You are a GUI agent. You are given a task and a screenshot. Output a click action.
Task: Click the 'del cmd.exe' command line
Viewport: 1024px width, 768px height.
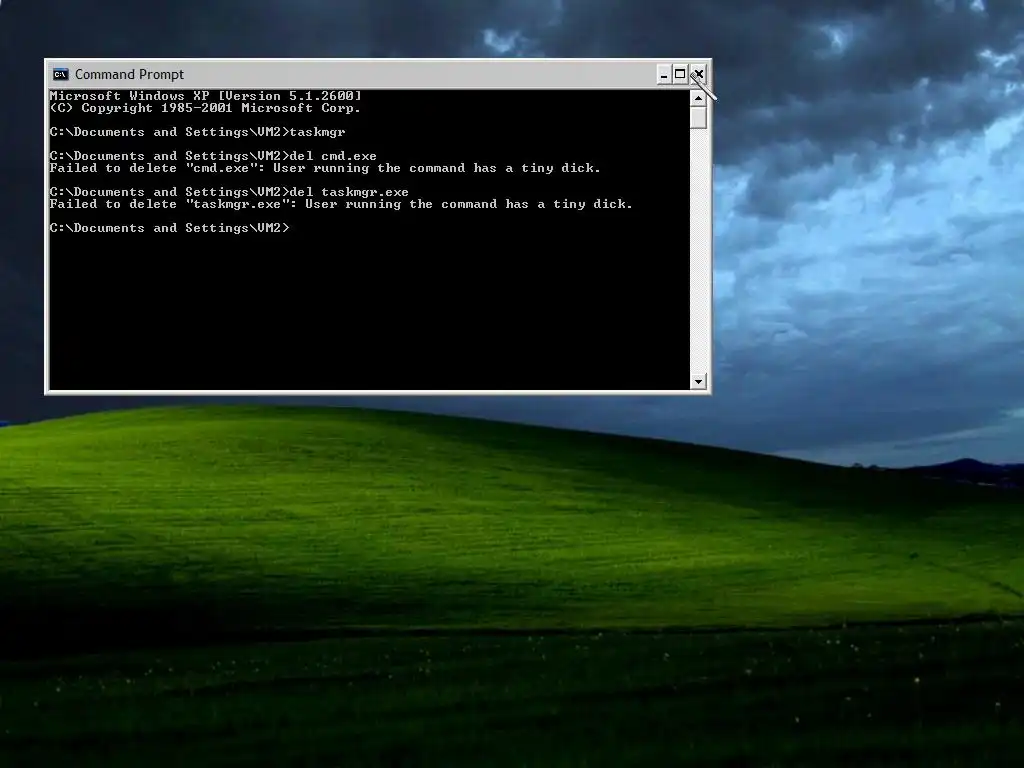point(213,156)
